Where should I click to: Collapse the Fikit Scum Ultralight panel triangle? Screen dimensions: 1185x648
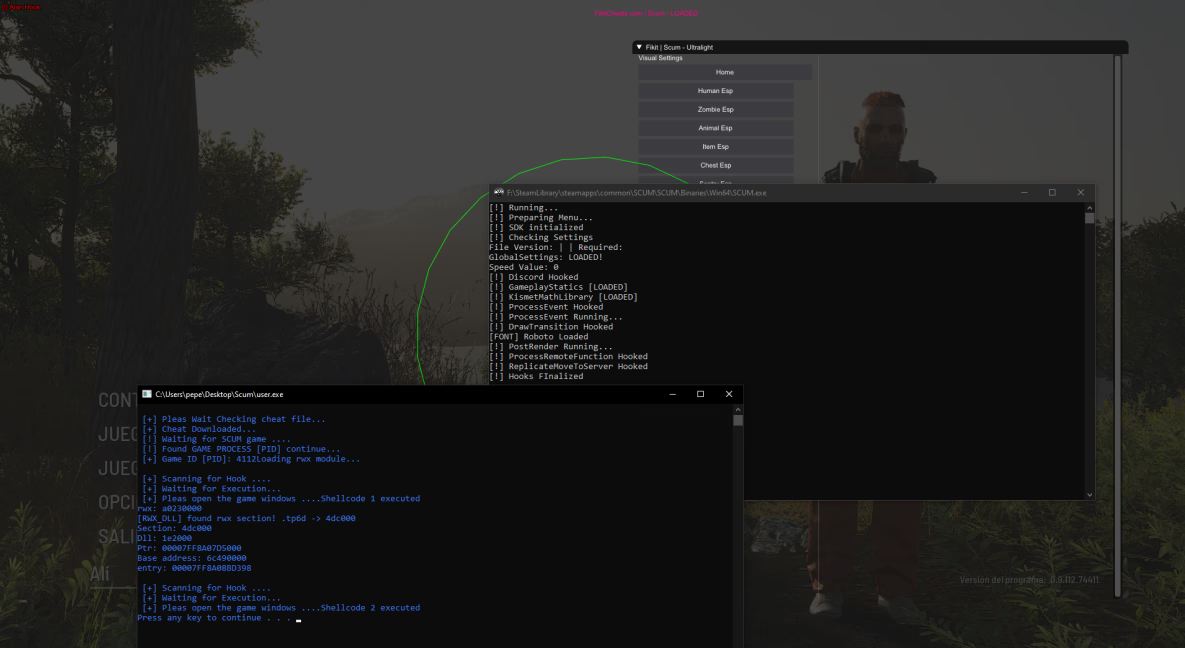coord(639,47)
